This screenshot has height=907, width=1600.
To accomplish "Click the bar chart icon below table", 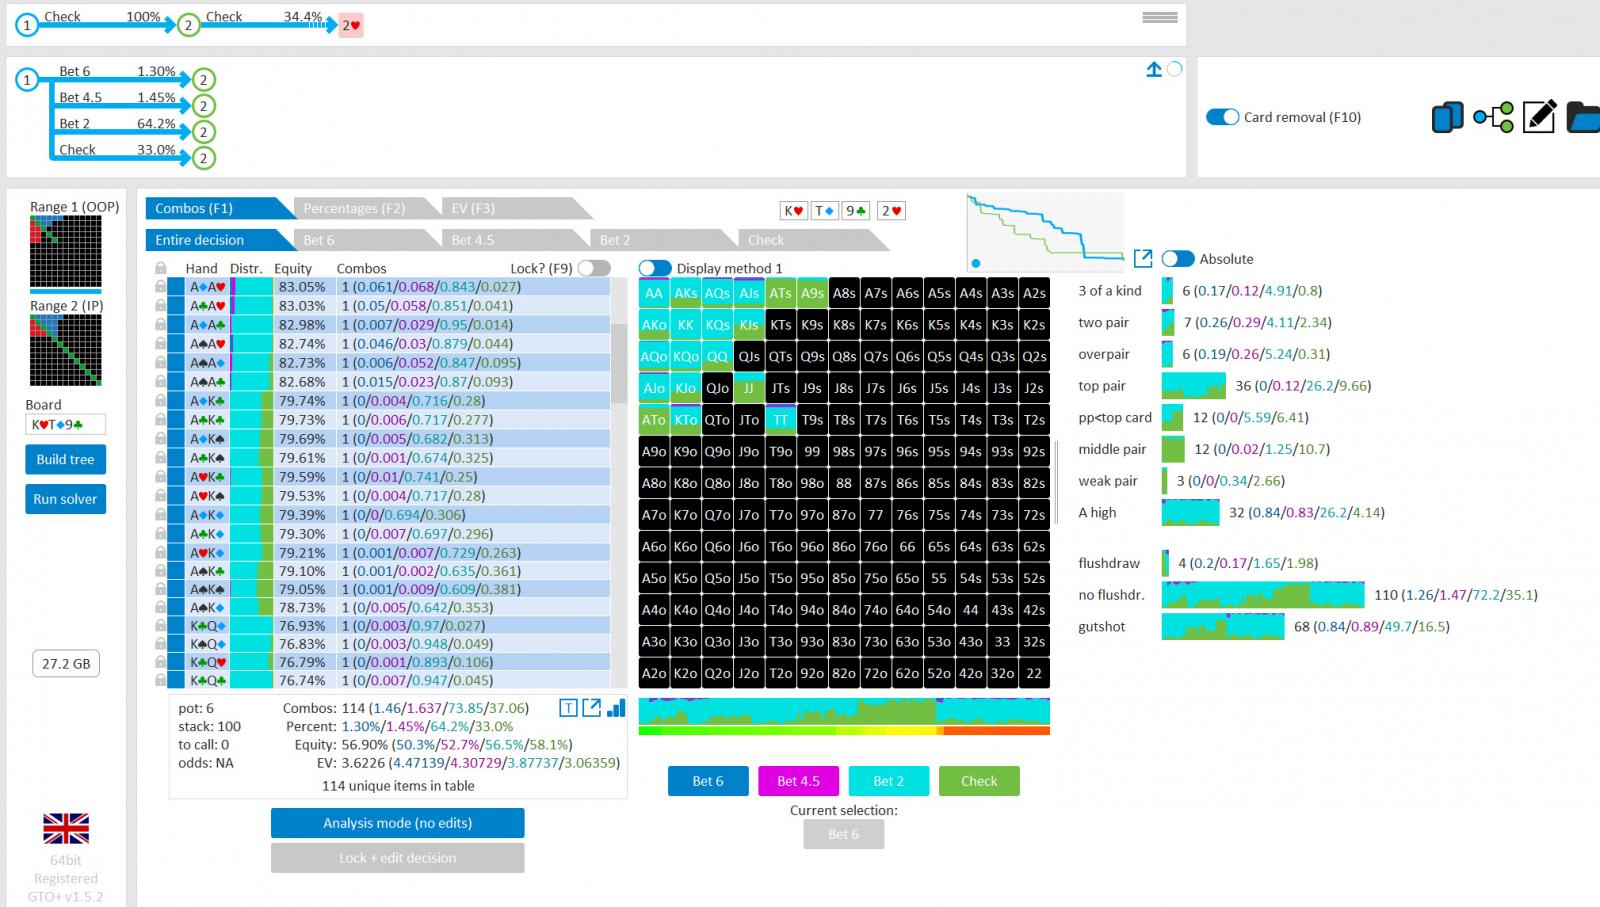I will (x=617, y=708).
